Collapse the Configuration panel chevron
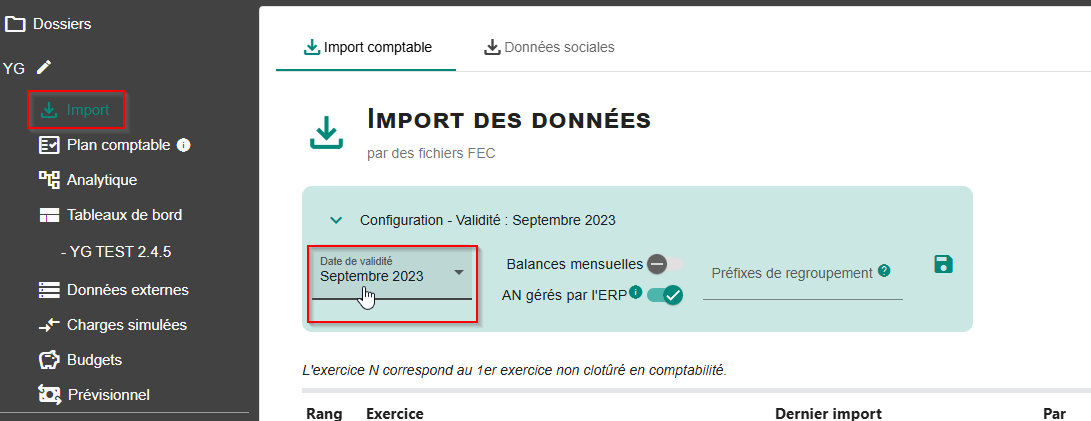Viewport: 1091px width, 421px height. tap(337, 220)
